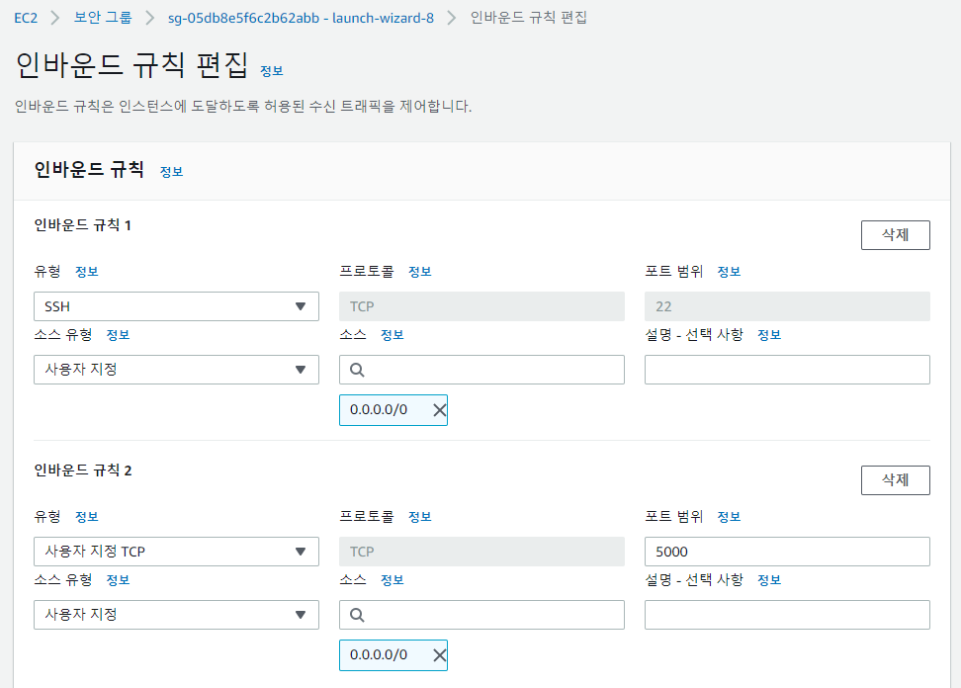Image resolution: width=961 pixels, height=688 pixels.
Task: Click the 인바운드 규칙 편집 page title
Action: [131, 64]
